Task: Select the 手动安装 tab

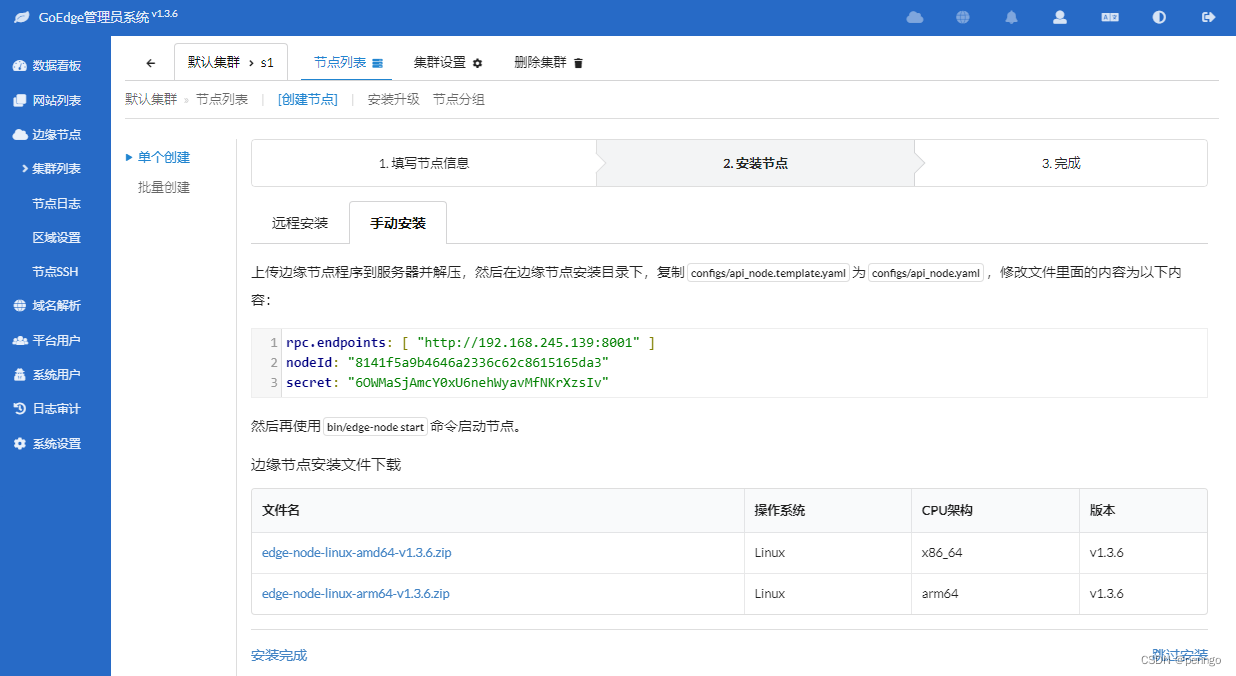Action: coord(398,223)
